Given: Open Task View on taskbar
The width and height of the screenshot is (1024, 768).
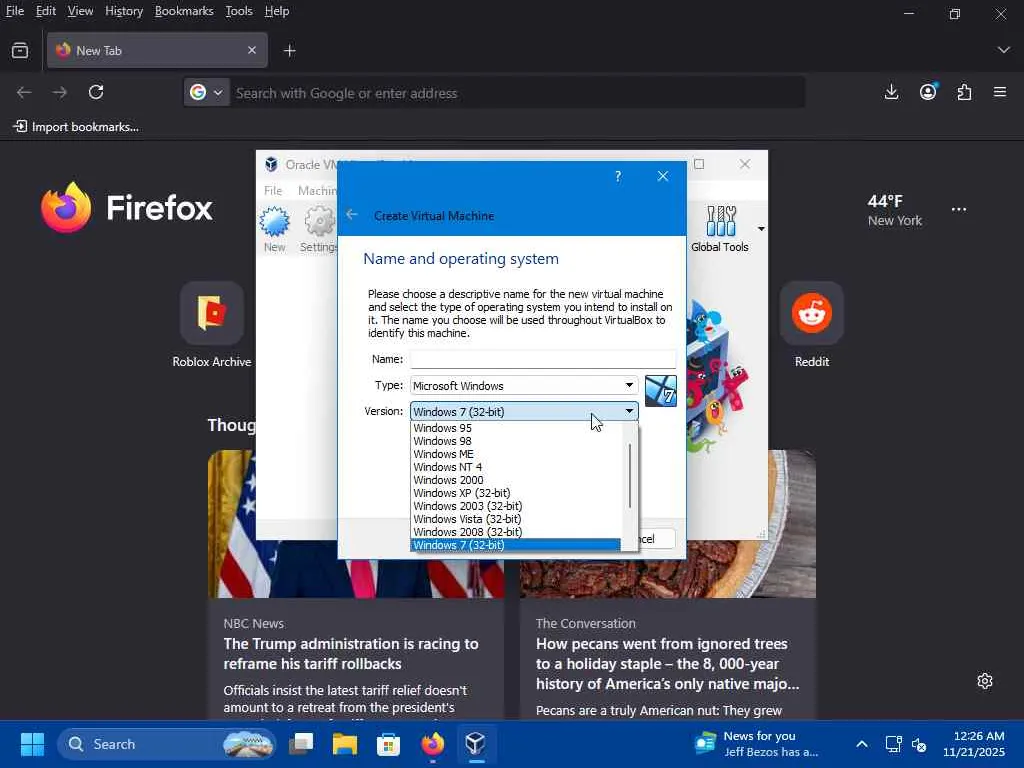Looking at the screenshot, I should [x=301, y=744].
